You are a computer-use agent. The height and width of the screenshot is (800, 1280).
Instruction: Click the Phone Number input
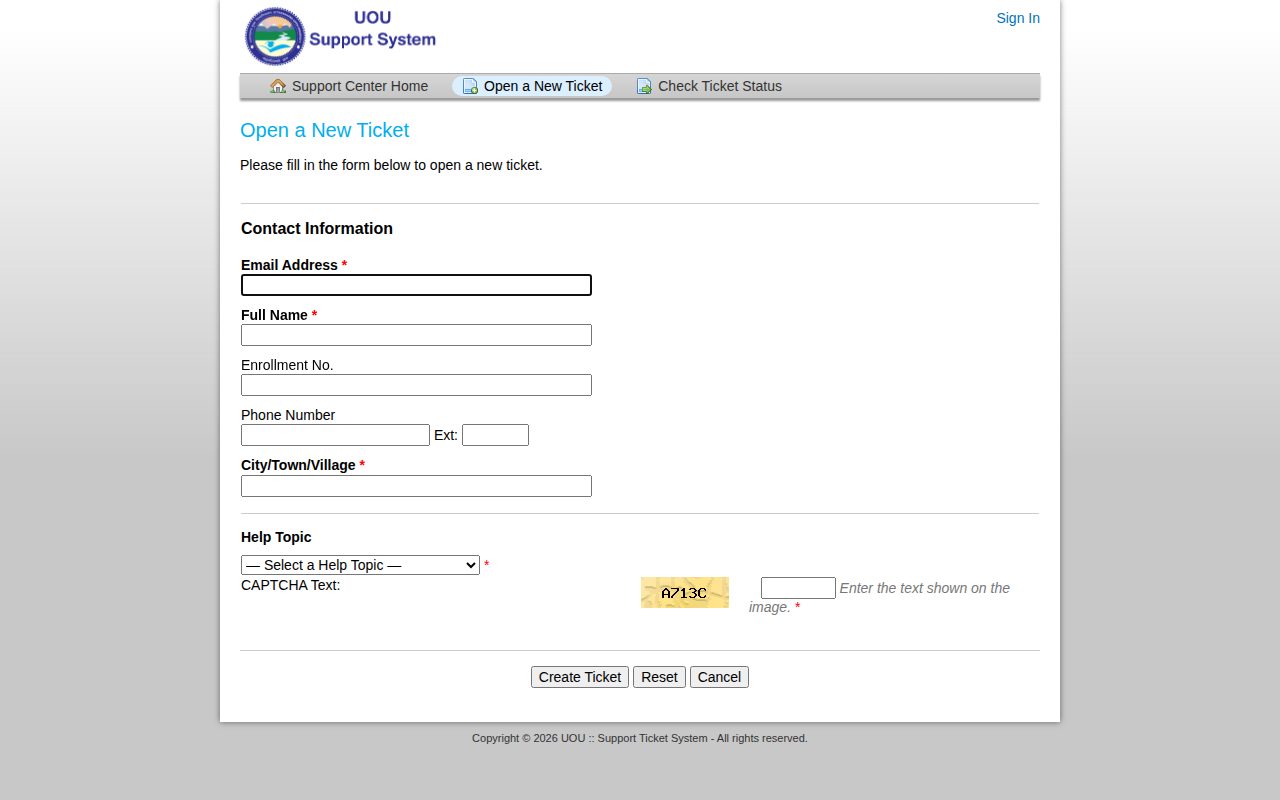click(335, 435)
